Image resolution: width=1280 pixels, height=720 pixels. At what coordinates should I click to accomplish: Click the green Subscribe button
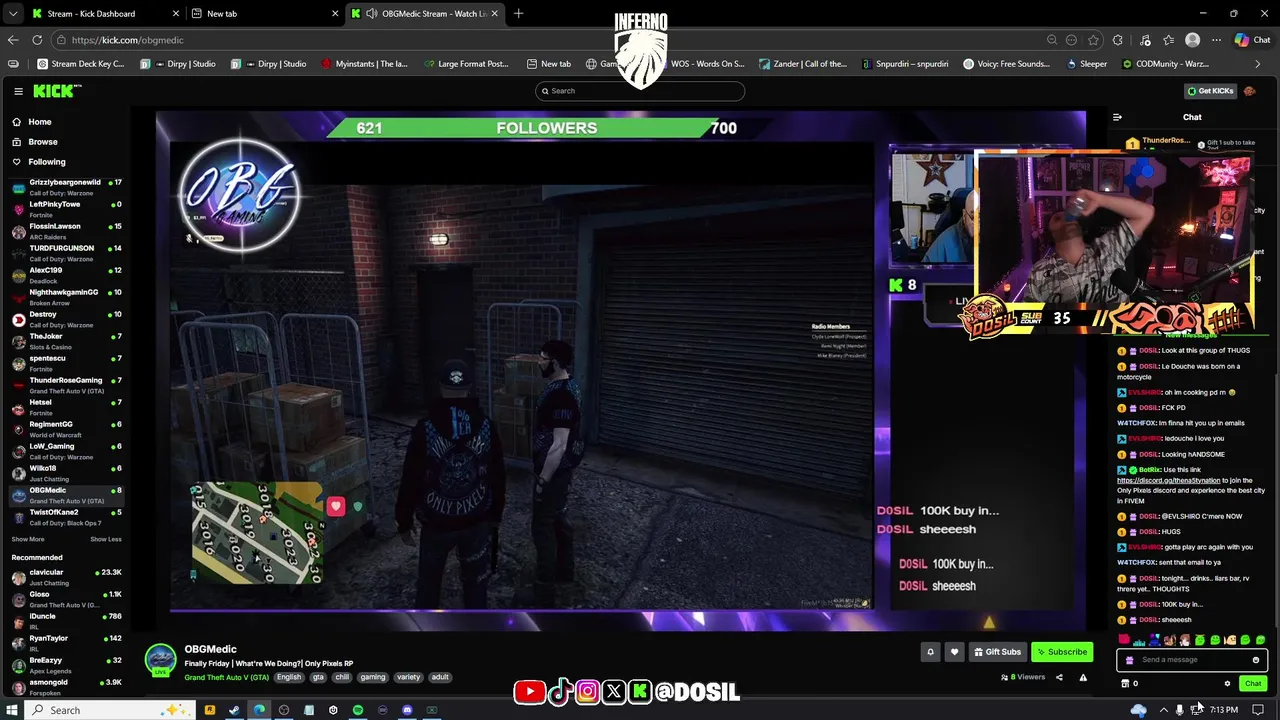coord(1062,652)
